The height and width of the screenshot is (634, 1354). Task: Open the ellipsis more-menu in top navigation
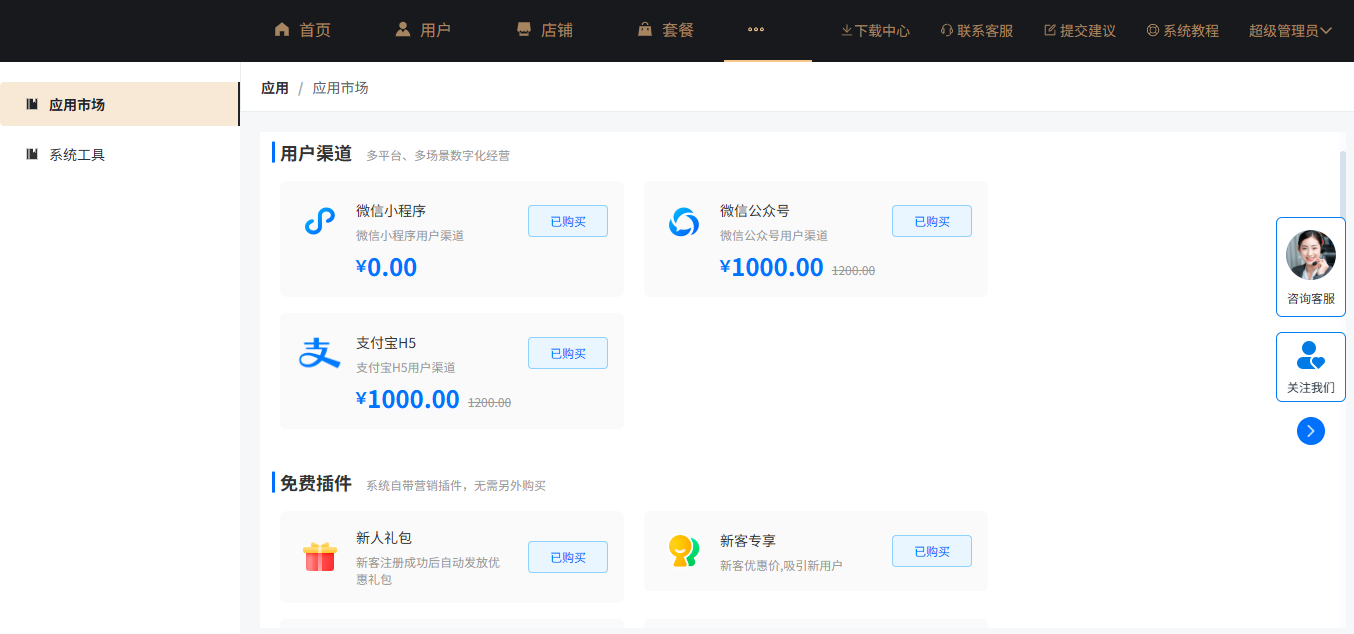pyautogui.click(x=755, y=30)
